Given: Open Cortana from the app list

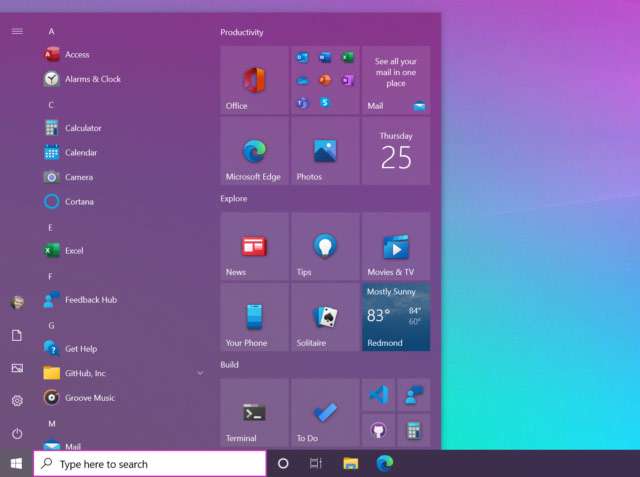Looking at the screenshot, I should [122, 201].
